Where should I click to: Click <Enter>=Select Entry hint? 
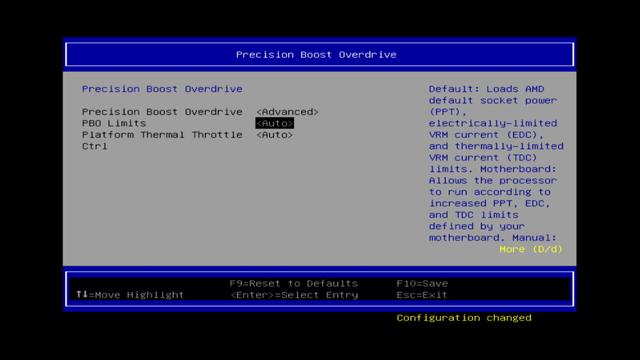point(294,295)
